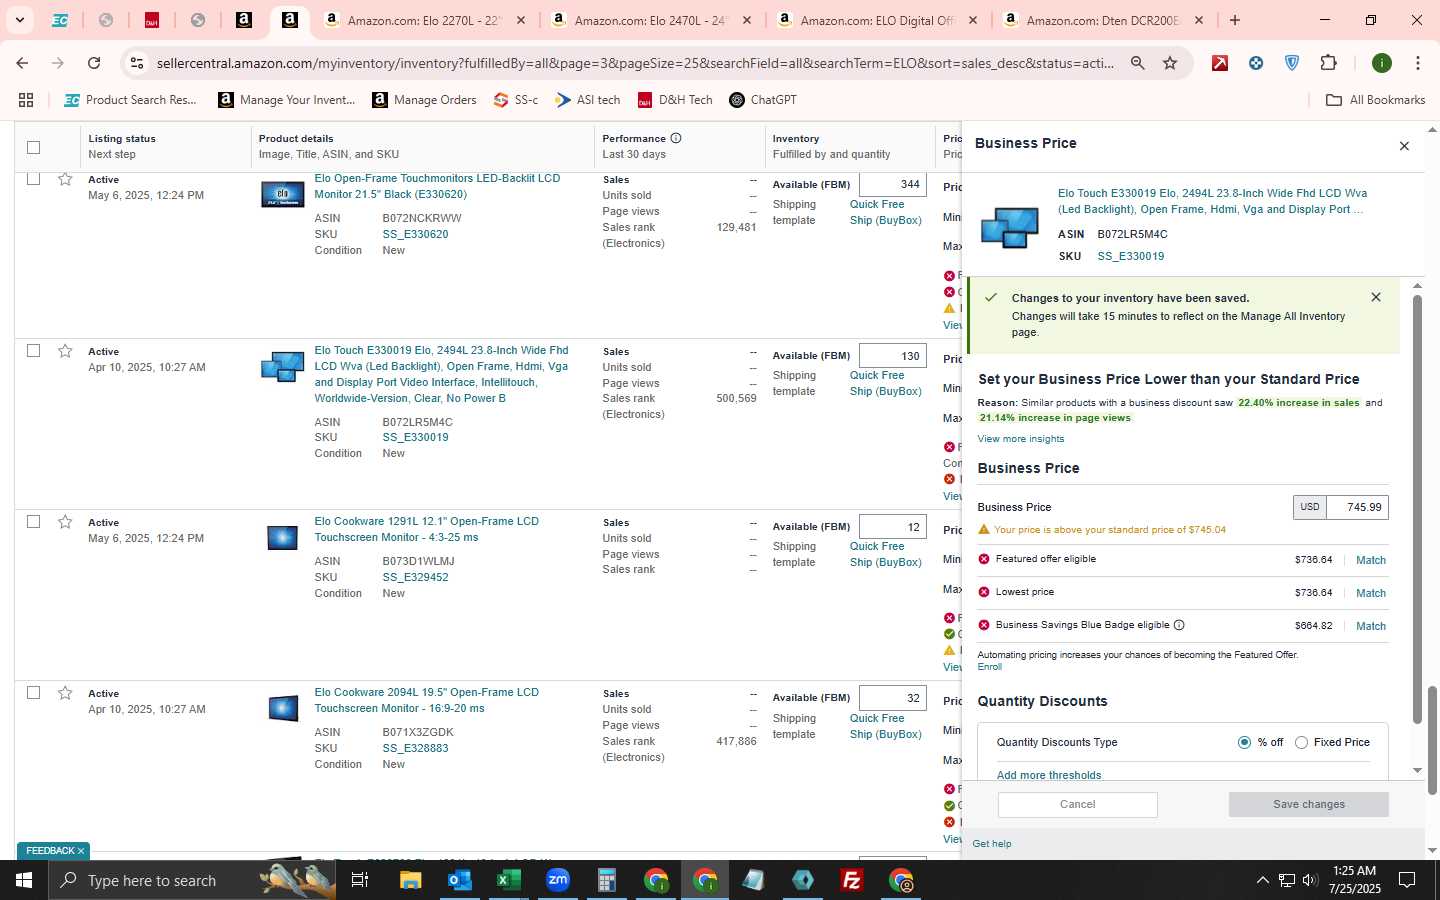
Task: Click the Business Price panel scrollbar
Action: click(1417, 509)
